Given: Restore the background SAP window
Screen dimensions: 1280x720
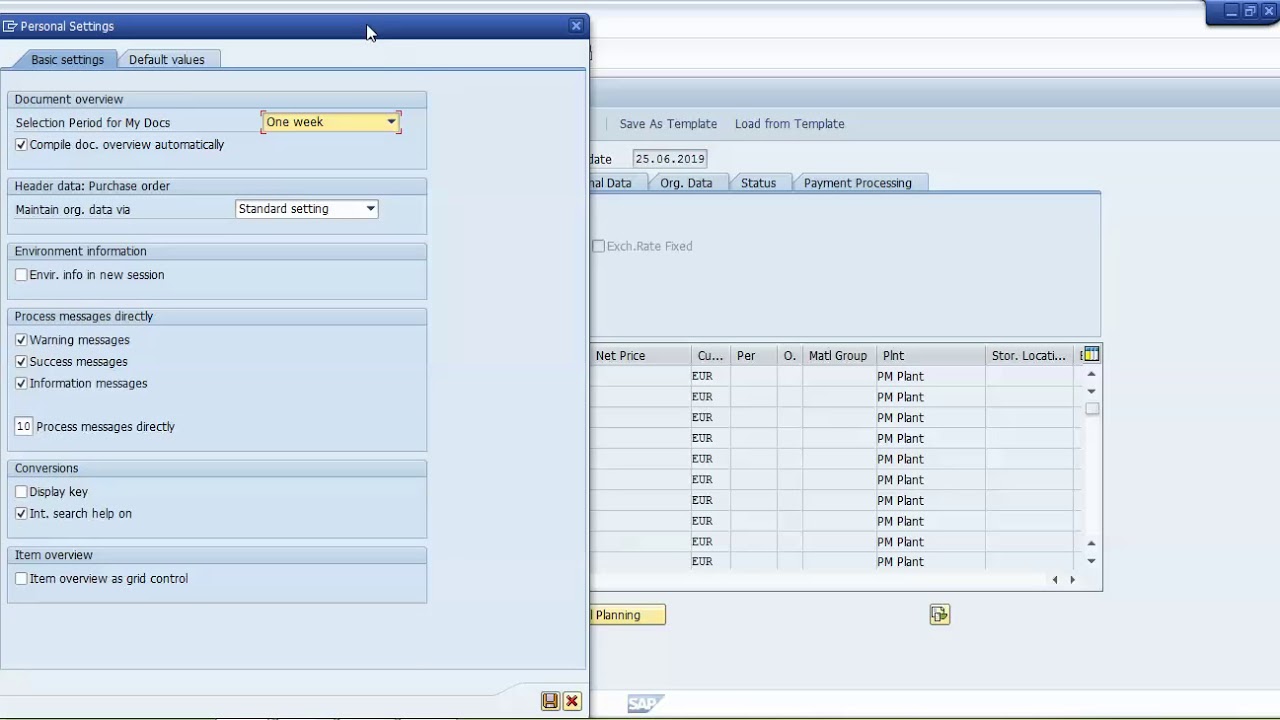Looking at the screenshot, I should (x=1250, y=11).
